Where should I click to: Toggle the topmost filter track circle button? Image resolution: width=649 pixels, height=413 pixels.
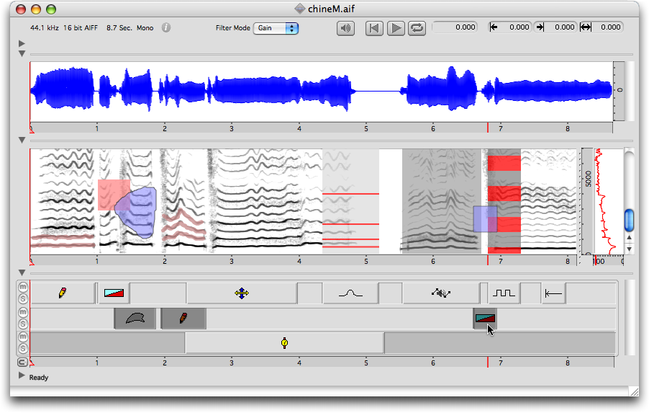pyautogui.click(x=23, y=288)
